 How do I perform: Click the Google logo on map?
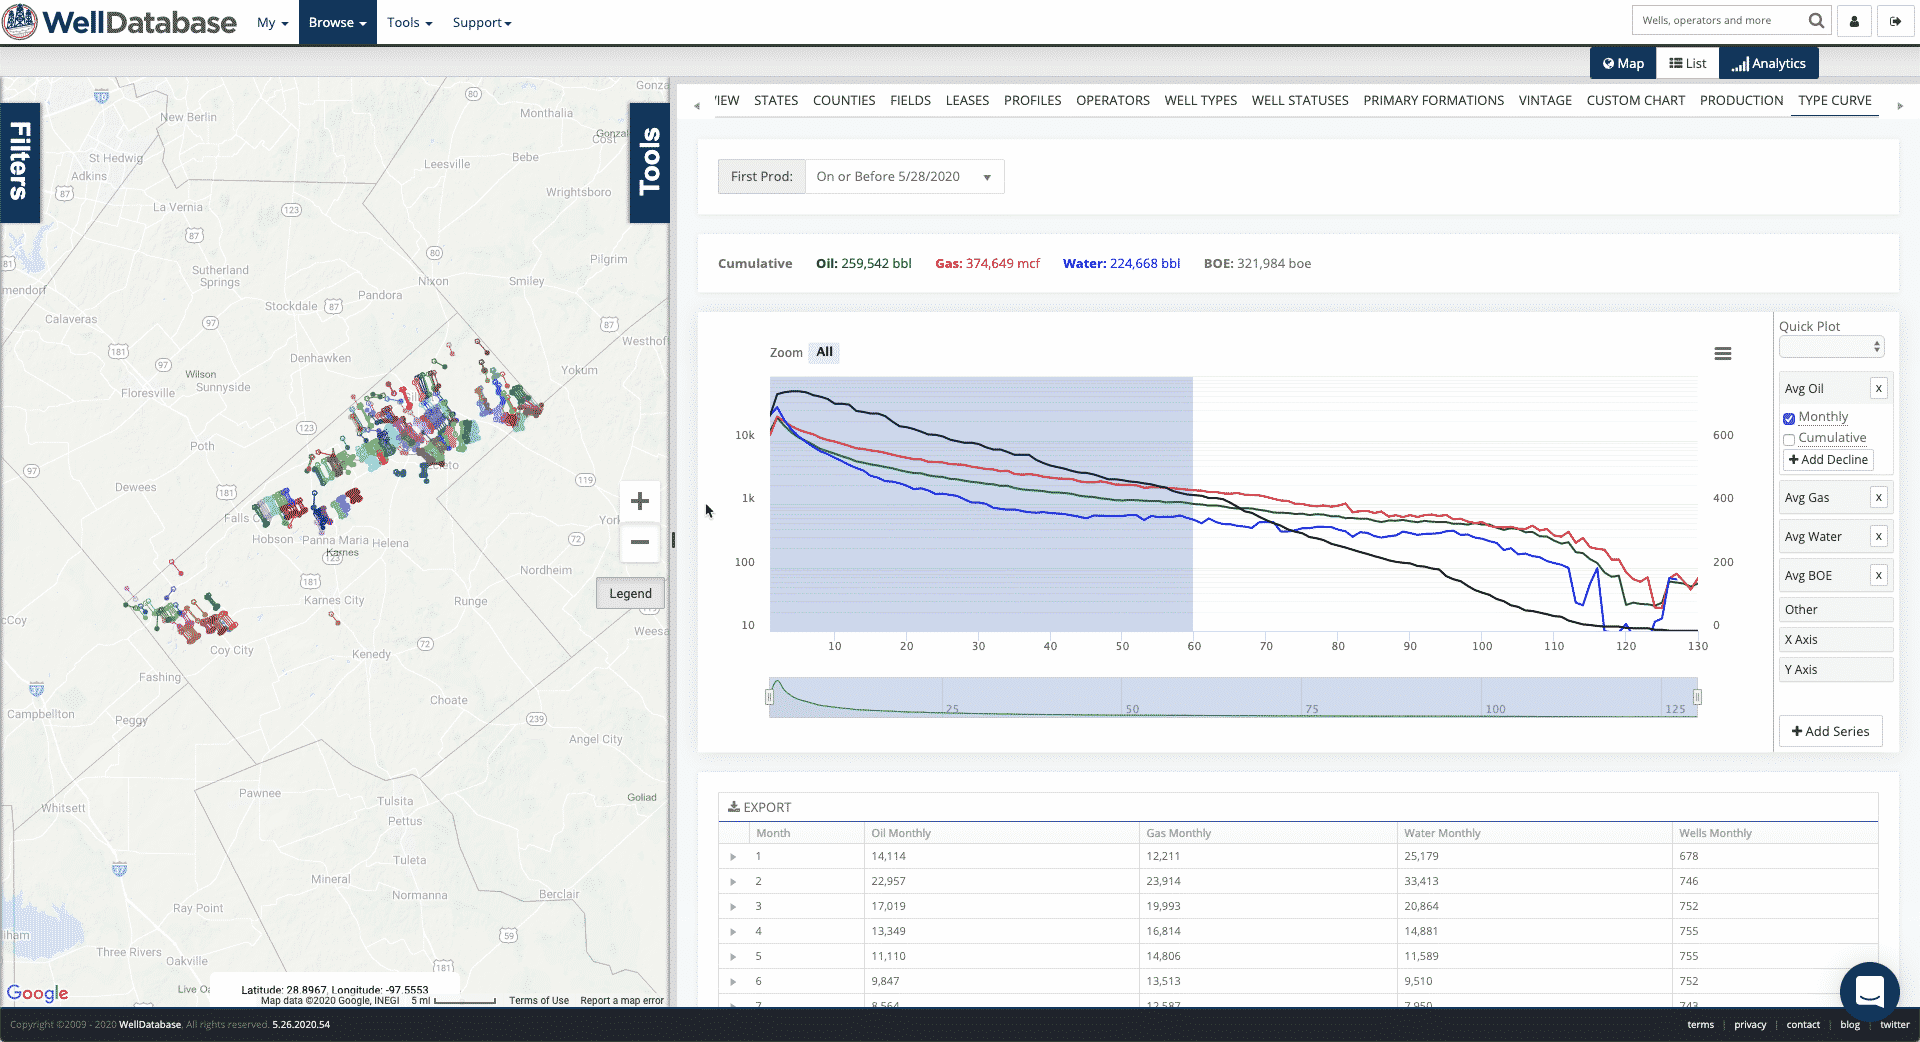pyautogui.click(x=37, y=993)
